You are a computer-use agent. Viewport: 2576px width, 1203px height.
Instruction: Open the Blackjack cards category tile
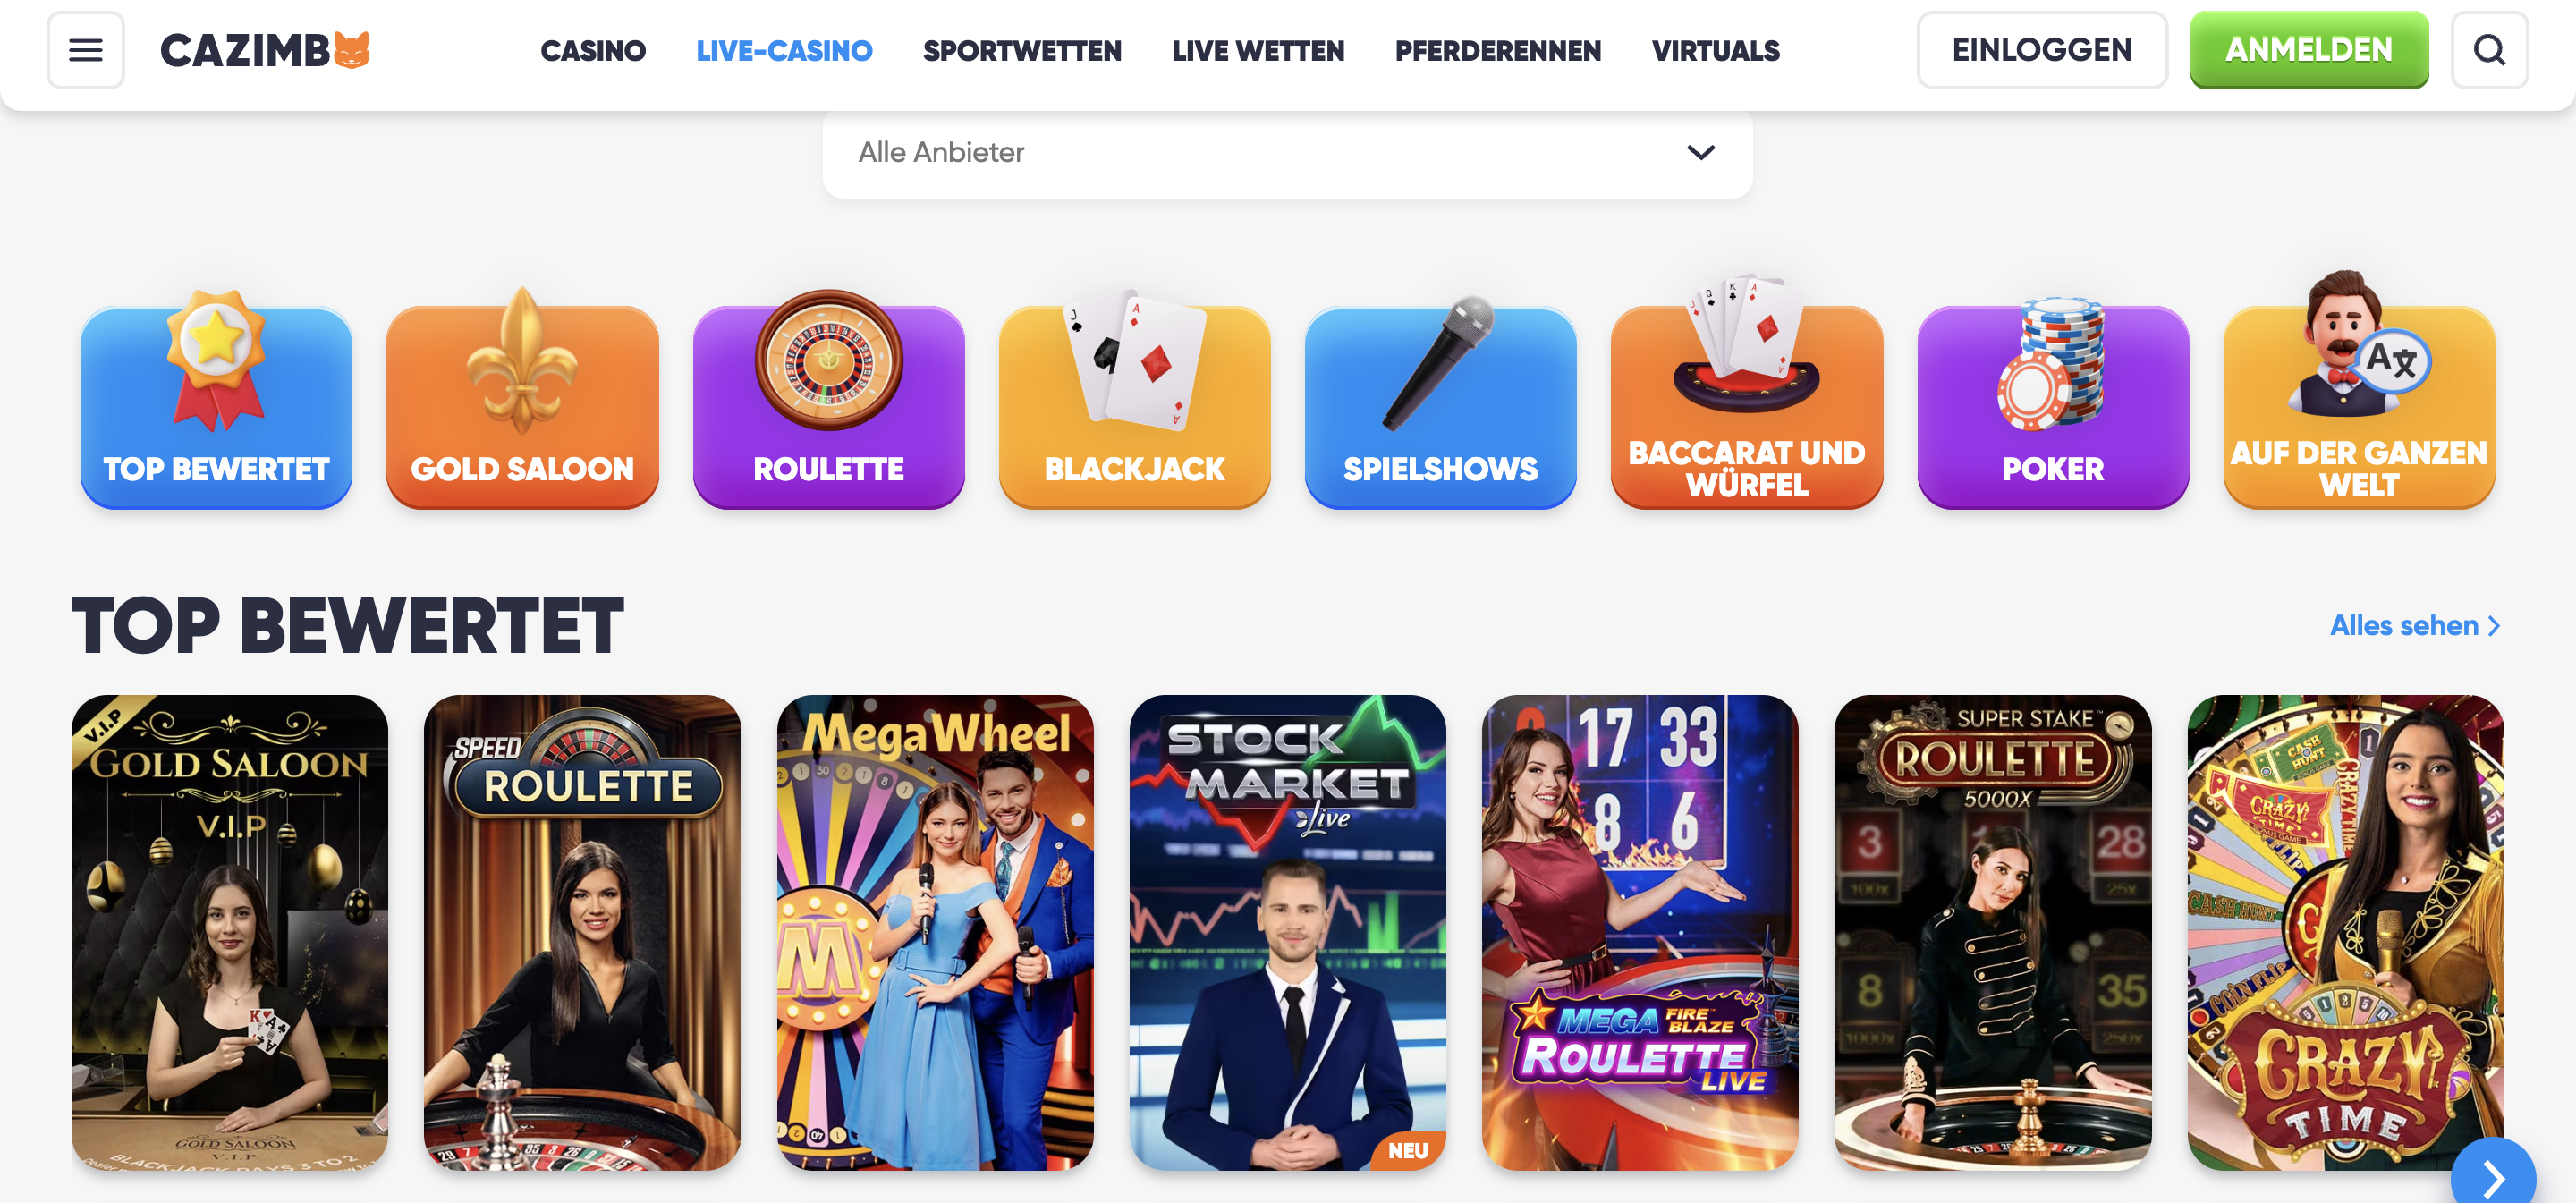click(x=1135, y=398)
